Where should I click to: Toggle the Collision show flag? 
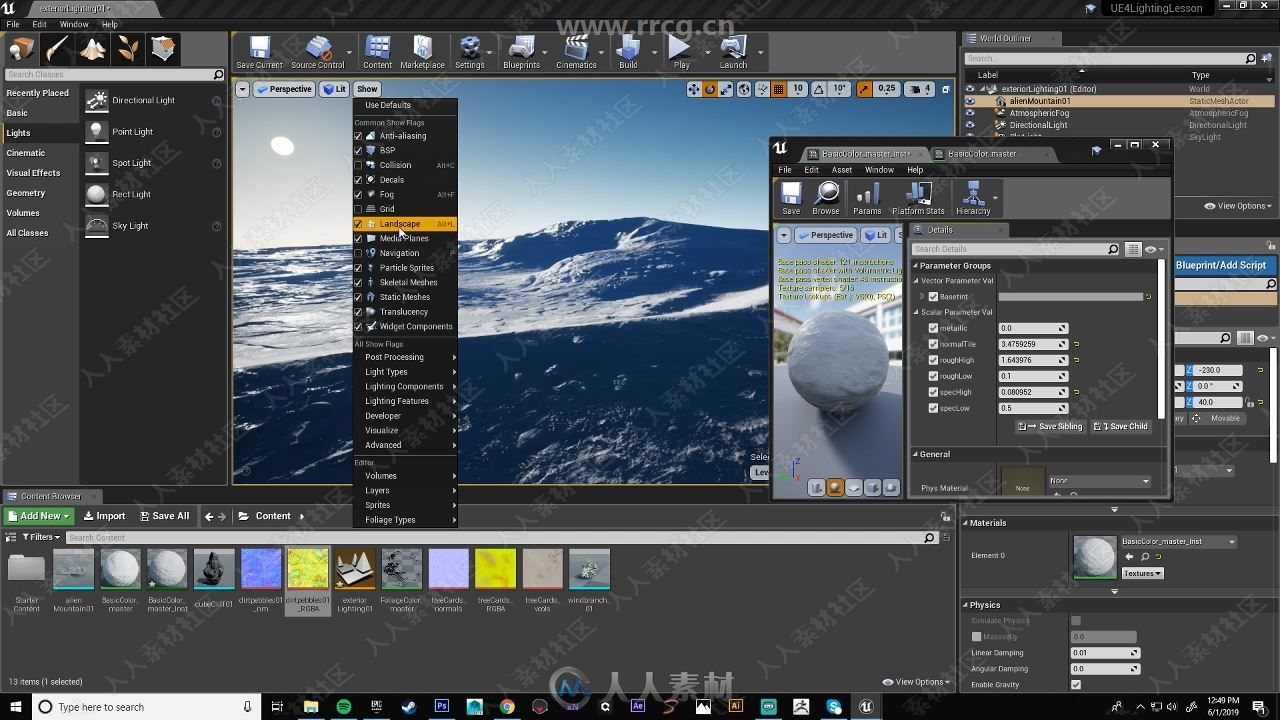point(358,165)
